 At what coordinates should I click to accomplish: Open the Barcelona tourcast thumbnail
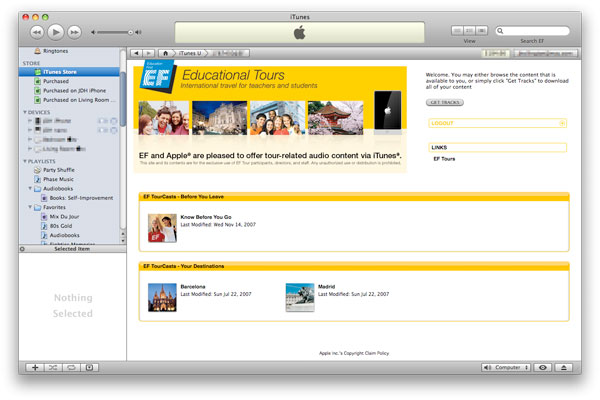pyautogui.click(x=162, y=297)
